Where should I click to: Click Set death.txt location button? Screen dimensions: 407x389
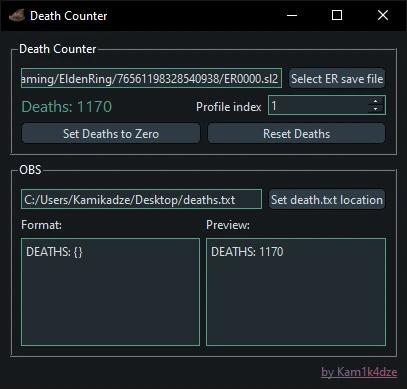(327, 200)
